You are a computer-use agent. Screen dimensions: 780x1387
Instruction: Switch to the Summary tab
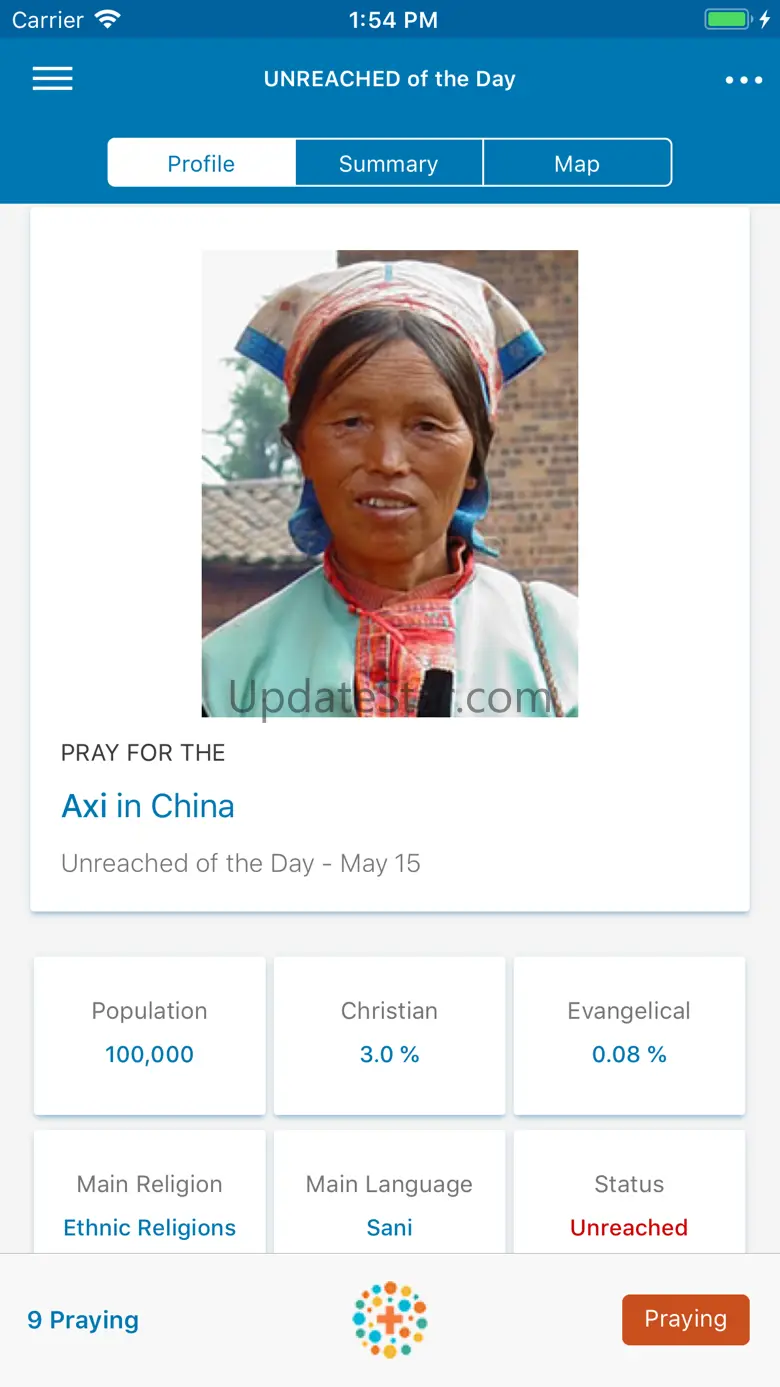pos(389,164)
